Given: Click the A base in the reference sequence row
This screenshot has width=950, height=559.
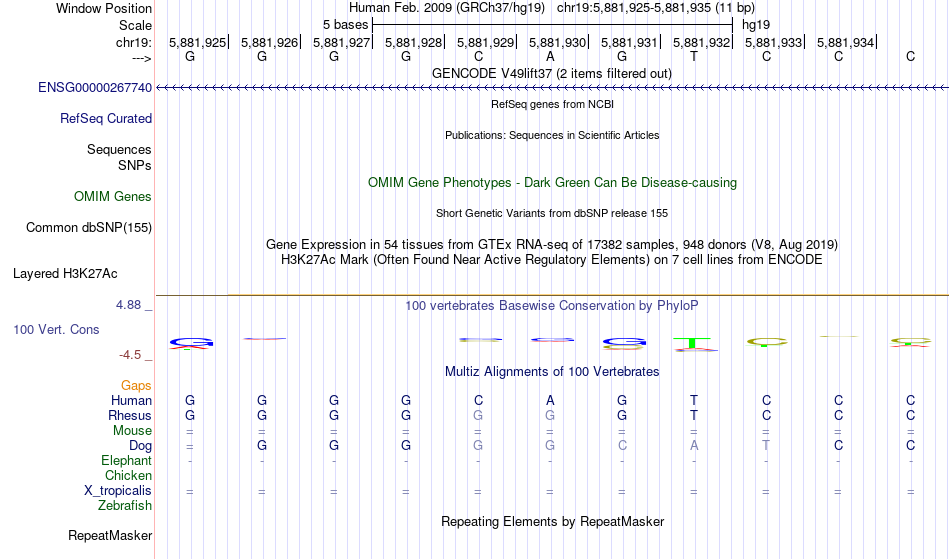Looking at the screenshot, I should 550,56.
